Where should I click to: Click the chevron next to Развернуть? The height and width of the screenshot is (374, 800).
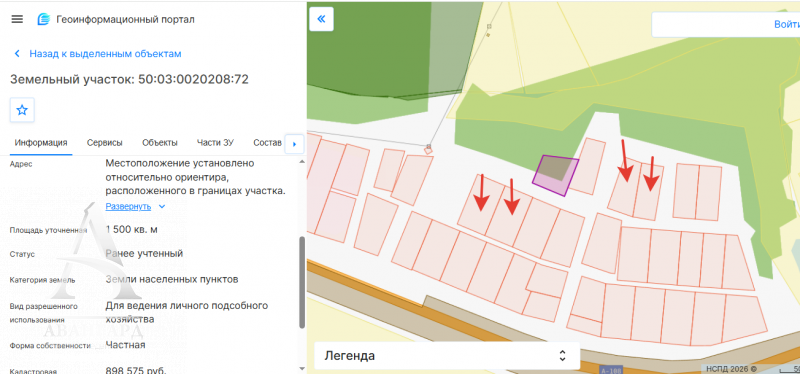162,206
